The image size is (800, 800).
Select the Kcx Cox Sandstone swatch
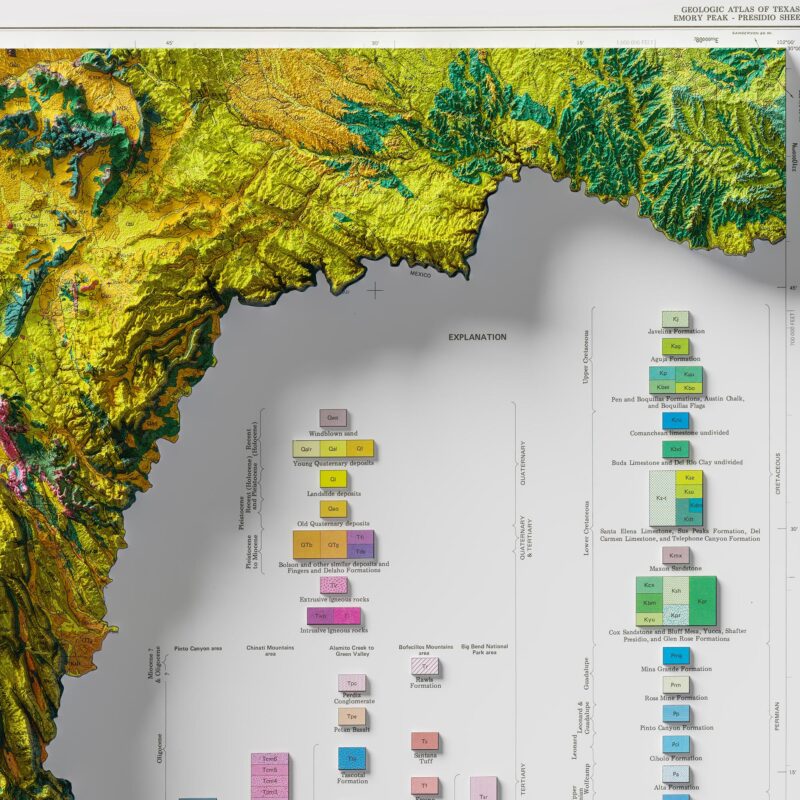pos(649,585)
